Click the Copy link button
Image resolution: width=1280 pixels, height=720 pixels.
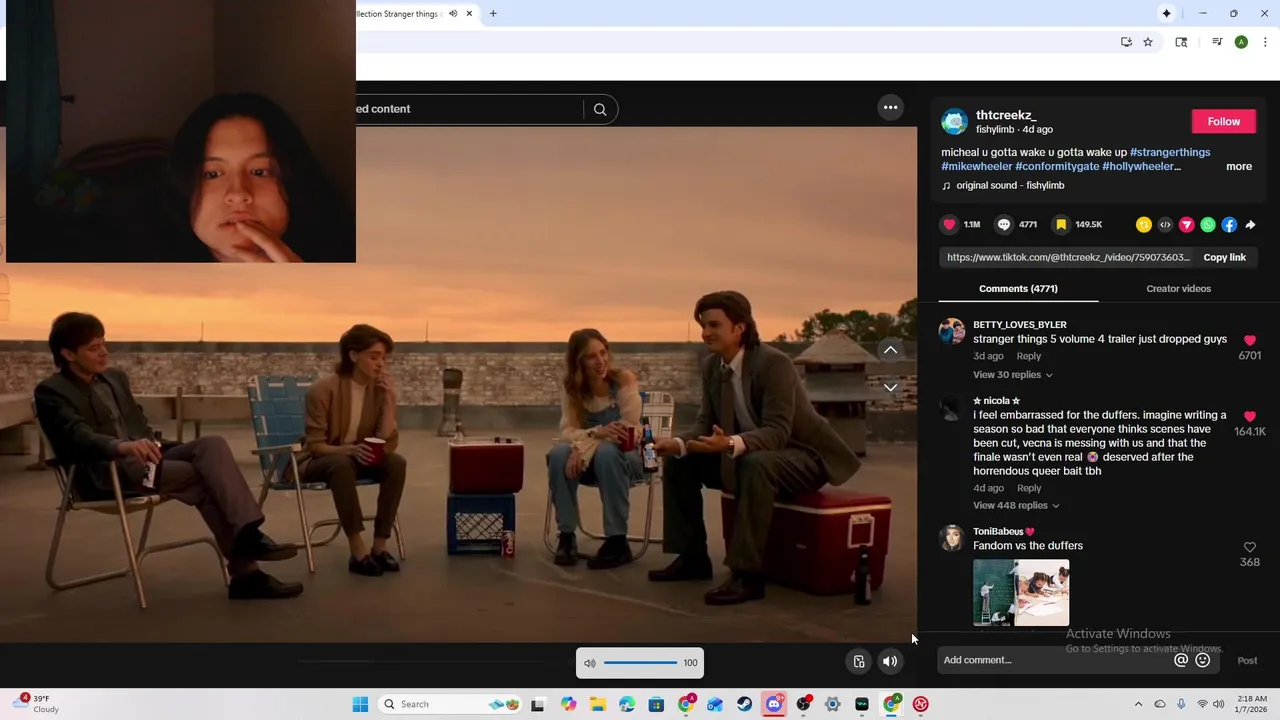click(x=1224, y=257)
